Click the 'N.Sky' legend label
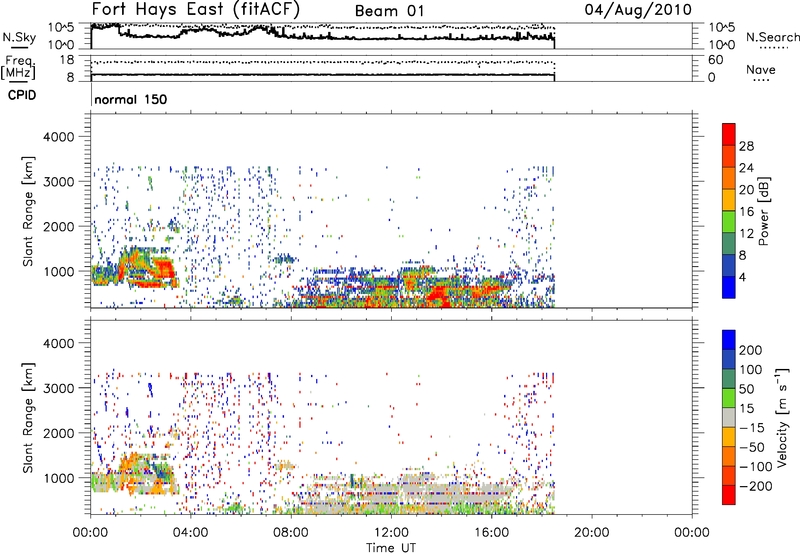 click(x=19, y=37)
